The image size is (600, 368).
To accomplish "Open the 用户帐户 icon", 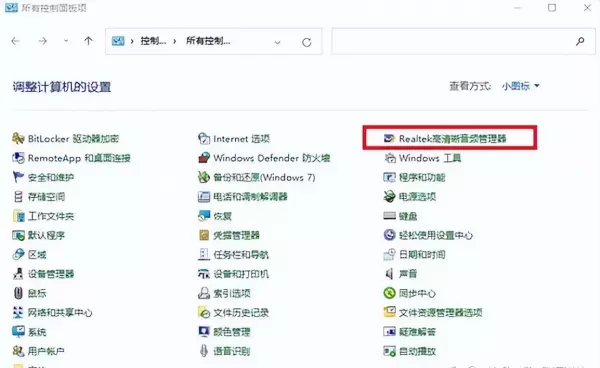I will click(18, 351).
